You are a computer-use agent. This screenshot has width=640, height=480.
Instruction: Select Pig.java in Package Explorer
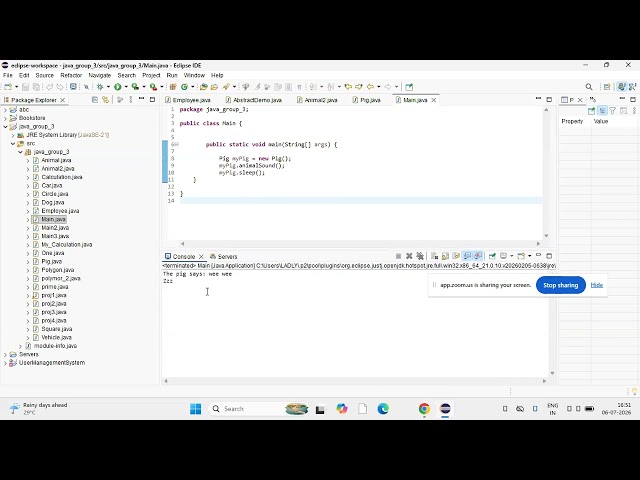pyautogui.click(x=51, y=261)
